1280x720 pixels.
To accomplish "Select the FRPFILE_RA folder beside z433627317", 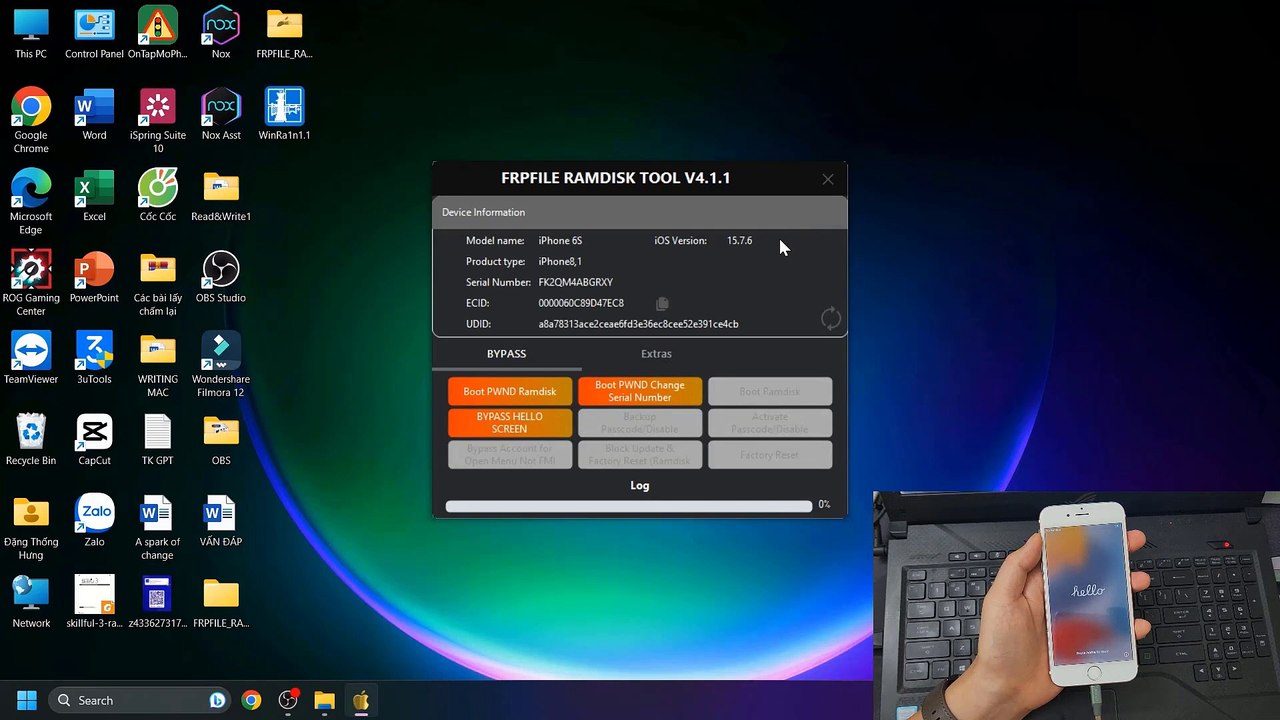I will [221, 602].
